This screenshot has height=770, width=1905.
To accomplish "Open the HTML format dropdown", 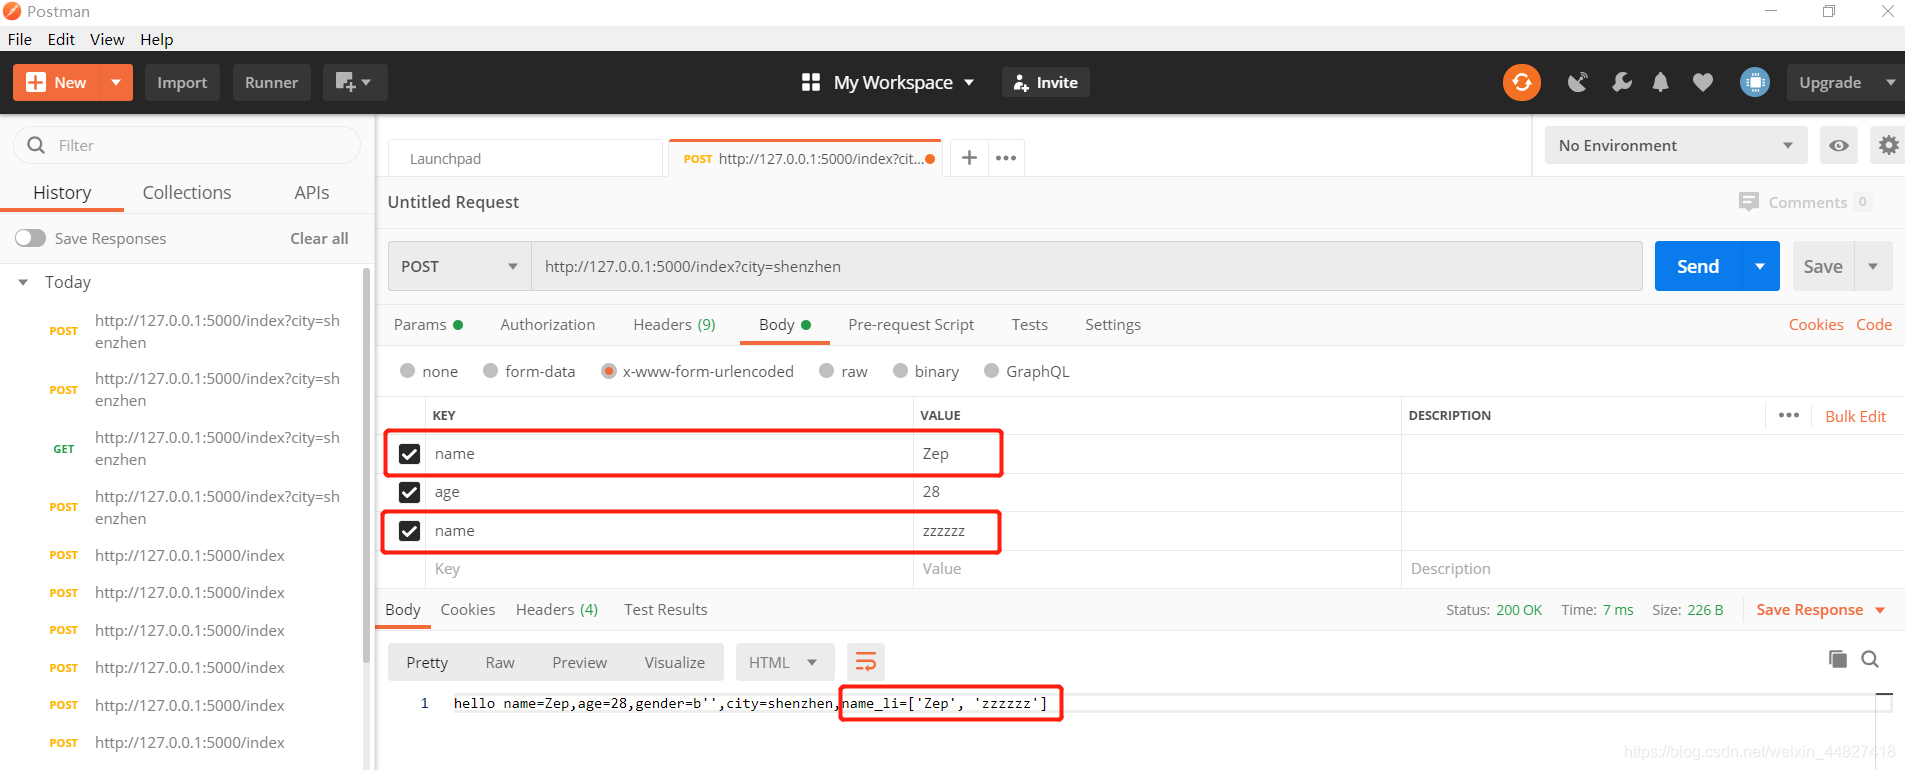I will coord(783,662).
